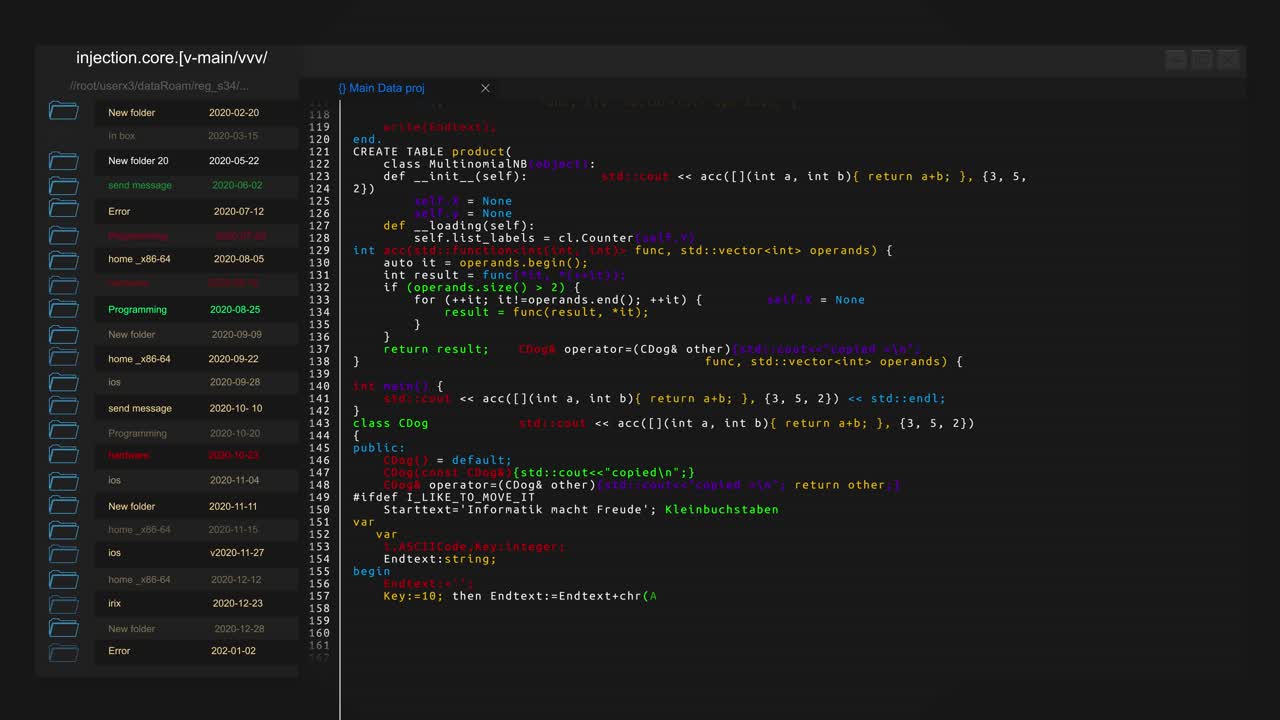
Task: Open the folder icon next to Error 202-01-02
Action: coord(63,651)
